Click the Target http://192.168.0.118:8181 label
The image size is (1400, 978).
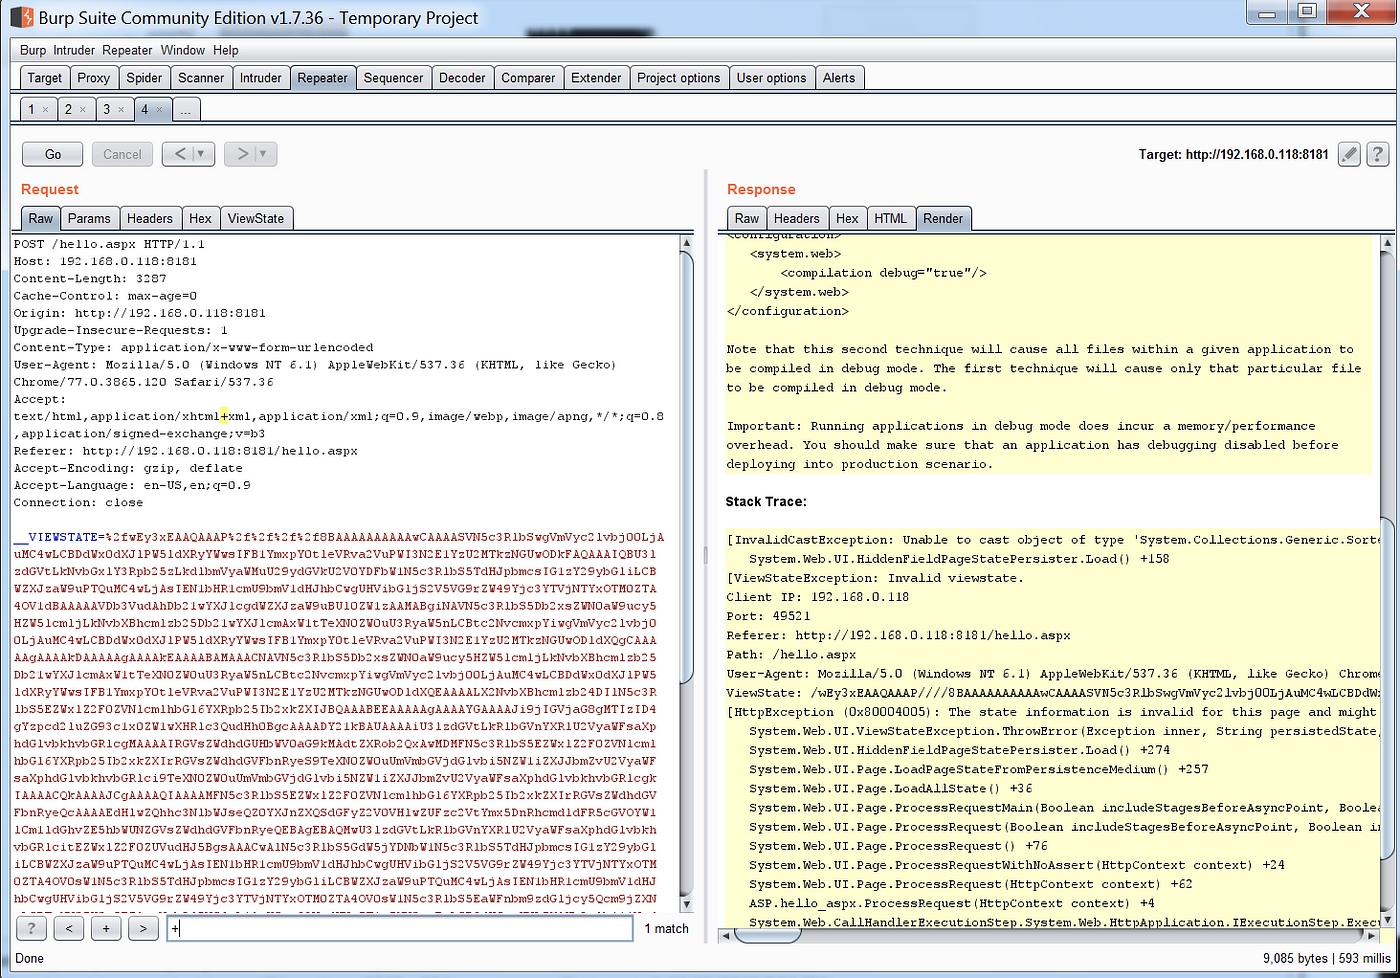pyautogui.click(x=1233, y=154)
